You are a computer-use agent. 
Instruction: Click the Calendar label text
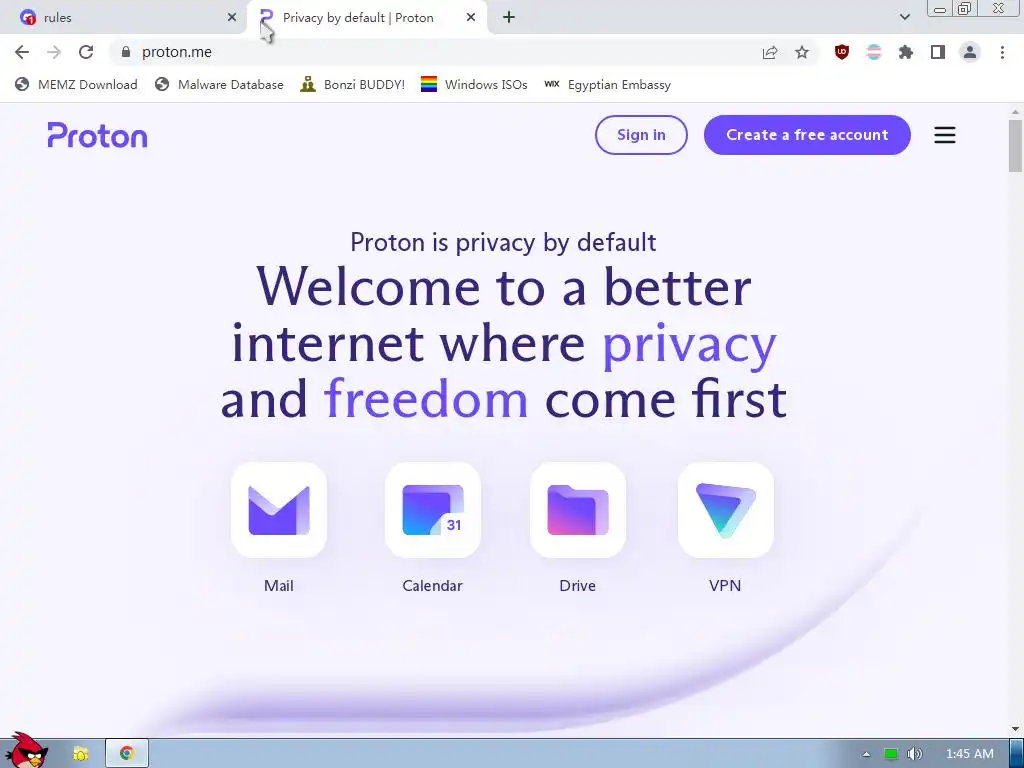coord(432,586)
